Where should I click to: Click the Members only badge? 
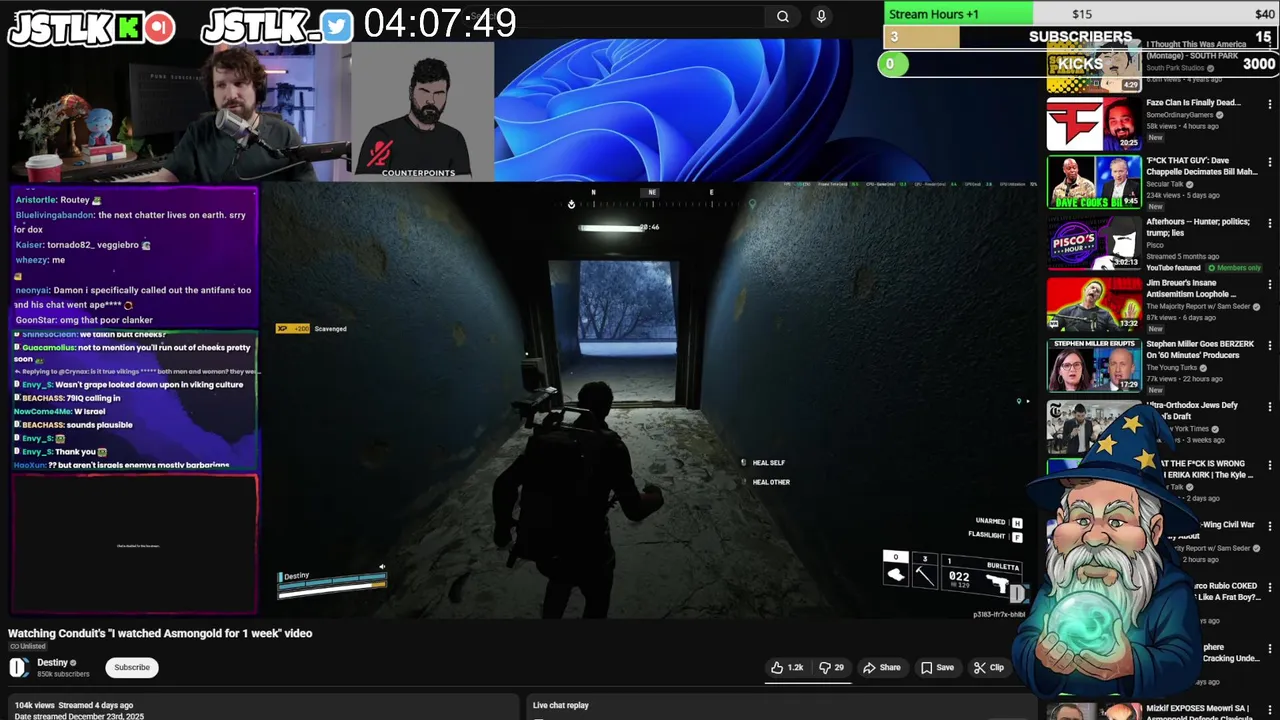tap(1236, 268)
